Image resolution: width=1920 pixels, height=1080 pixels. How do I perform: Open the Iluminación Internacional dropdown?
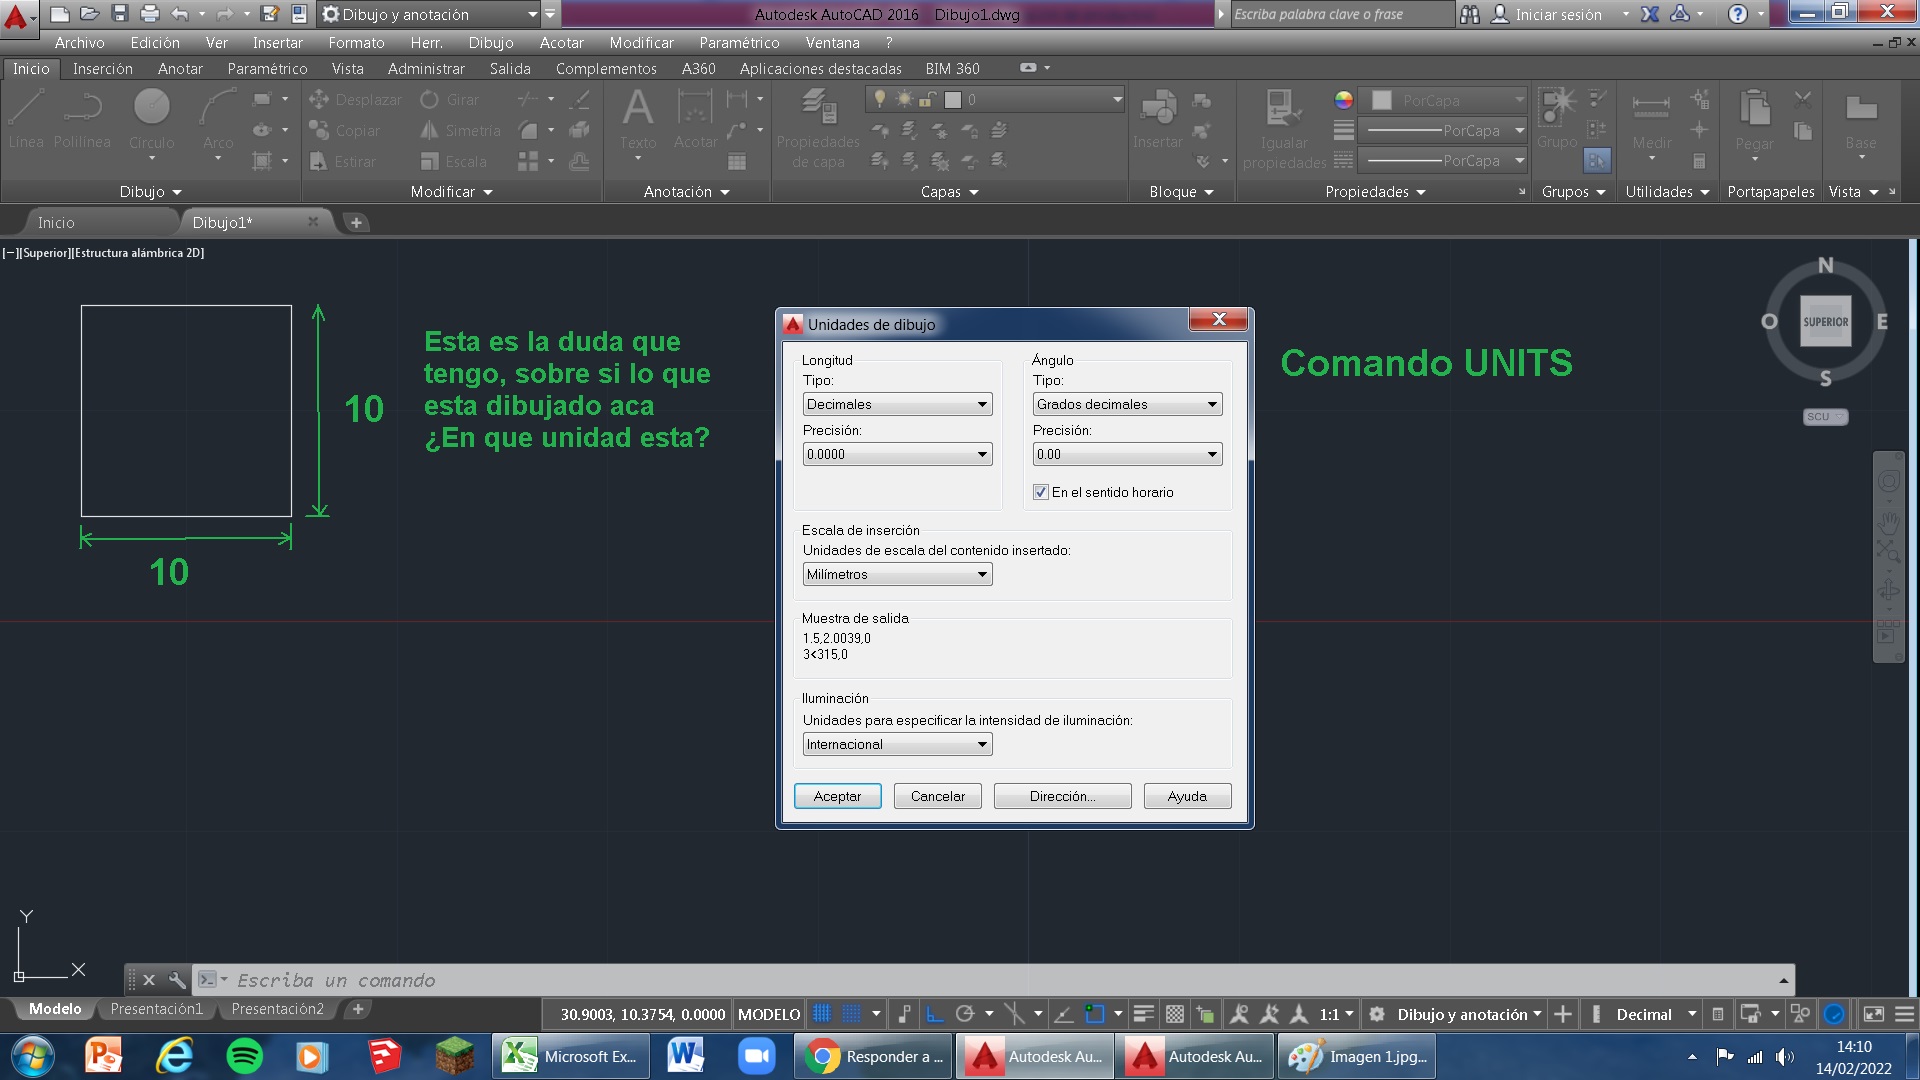(897, 744)
